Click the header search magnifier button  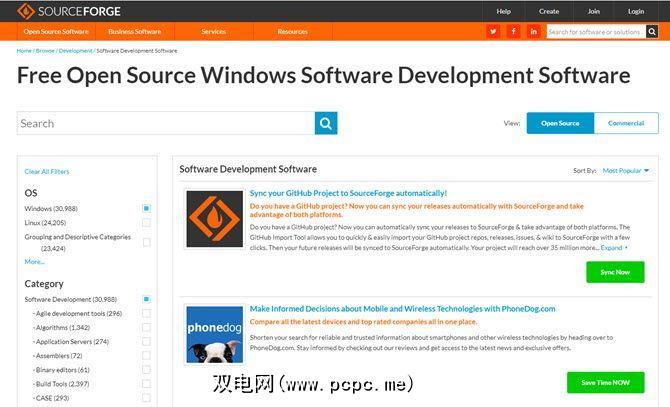pos(652,31)
